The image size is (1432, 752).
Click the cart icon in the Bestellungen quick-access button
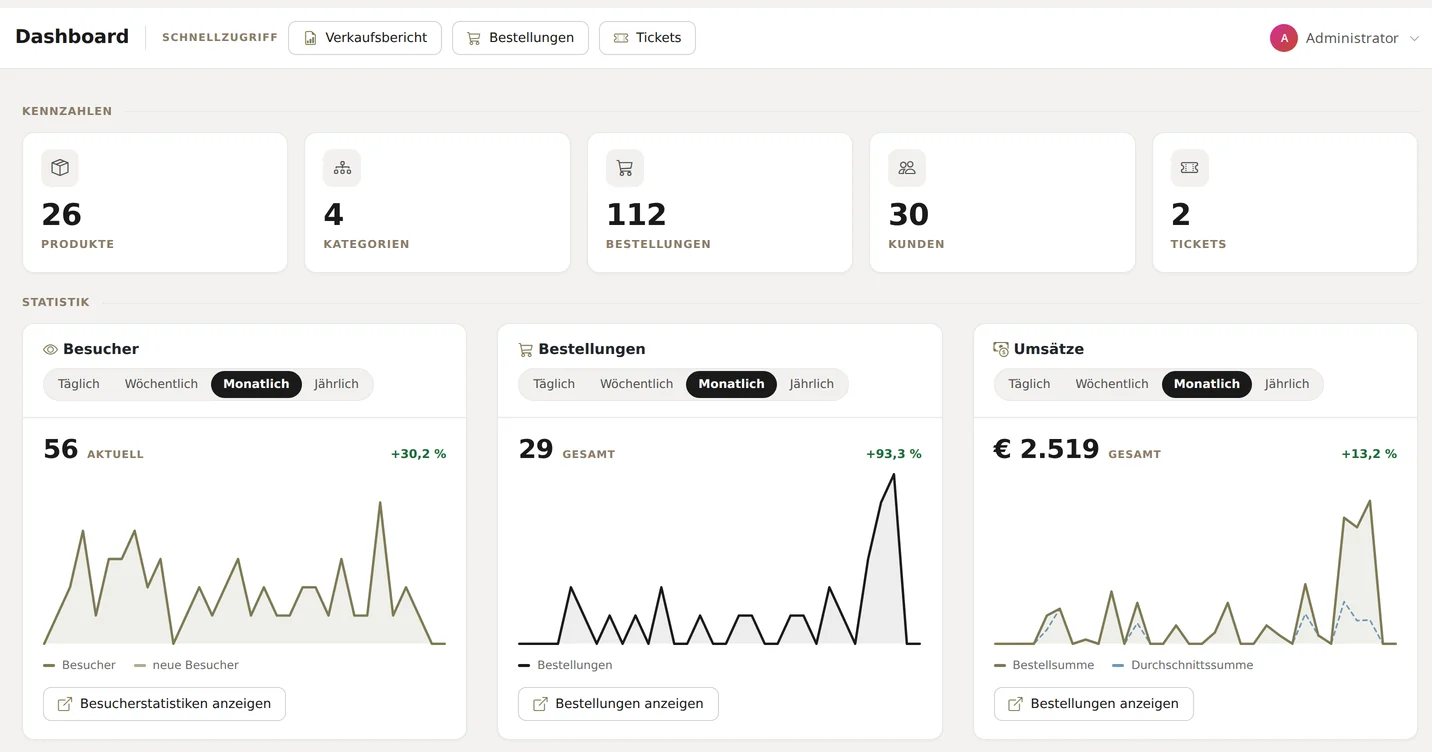click(474, 38)
